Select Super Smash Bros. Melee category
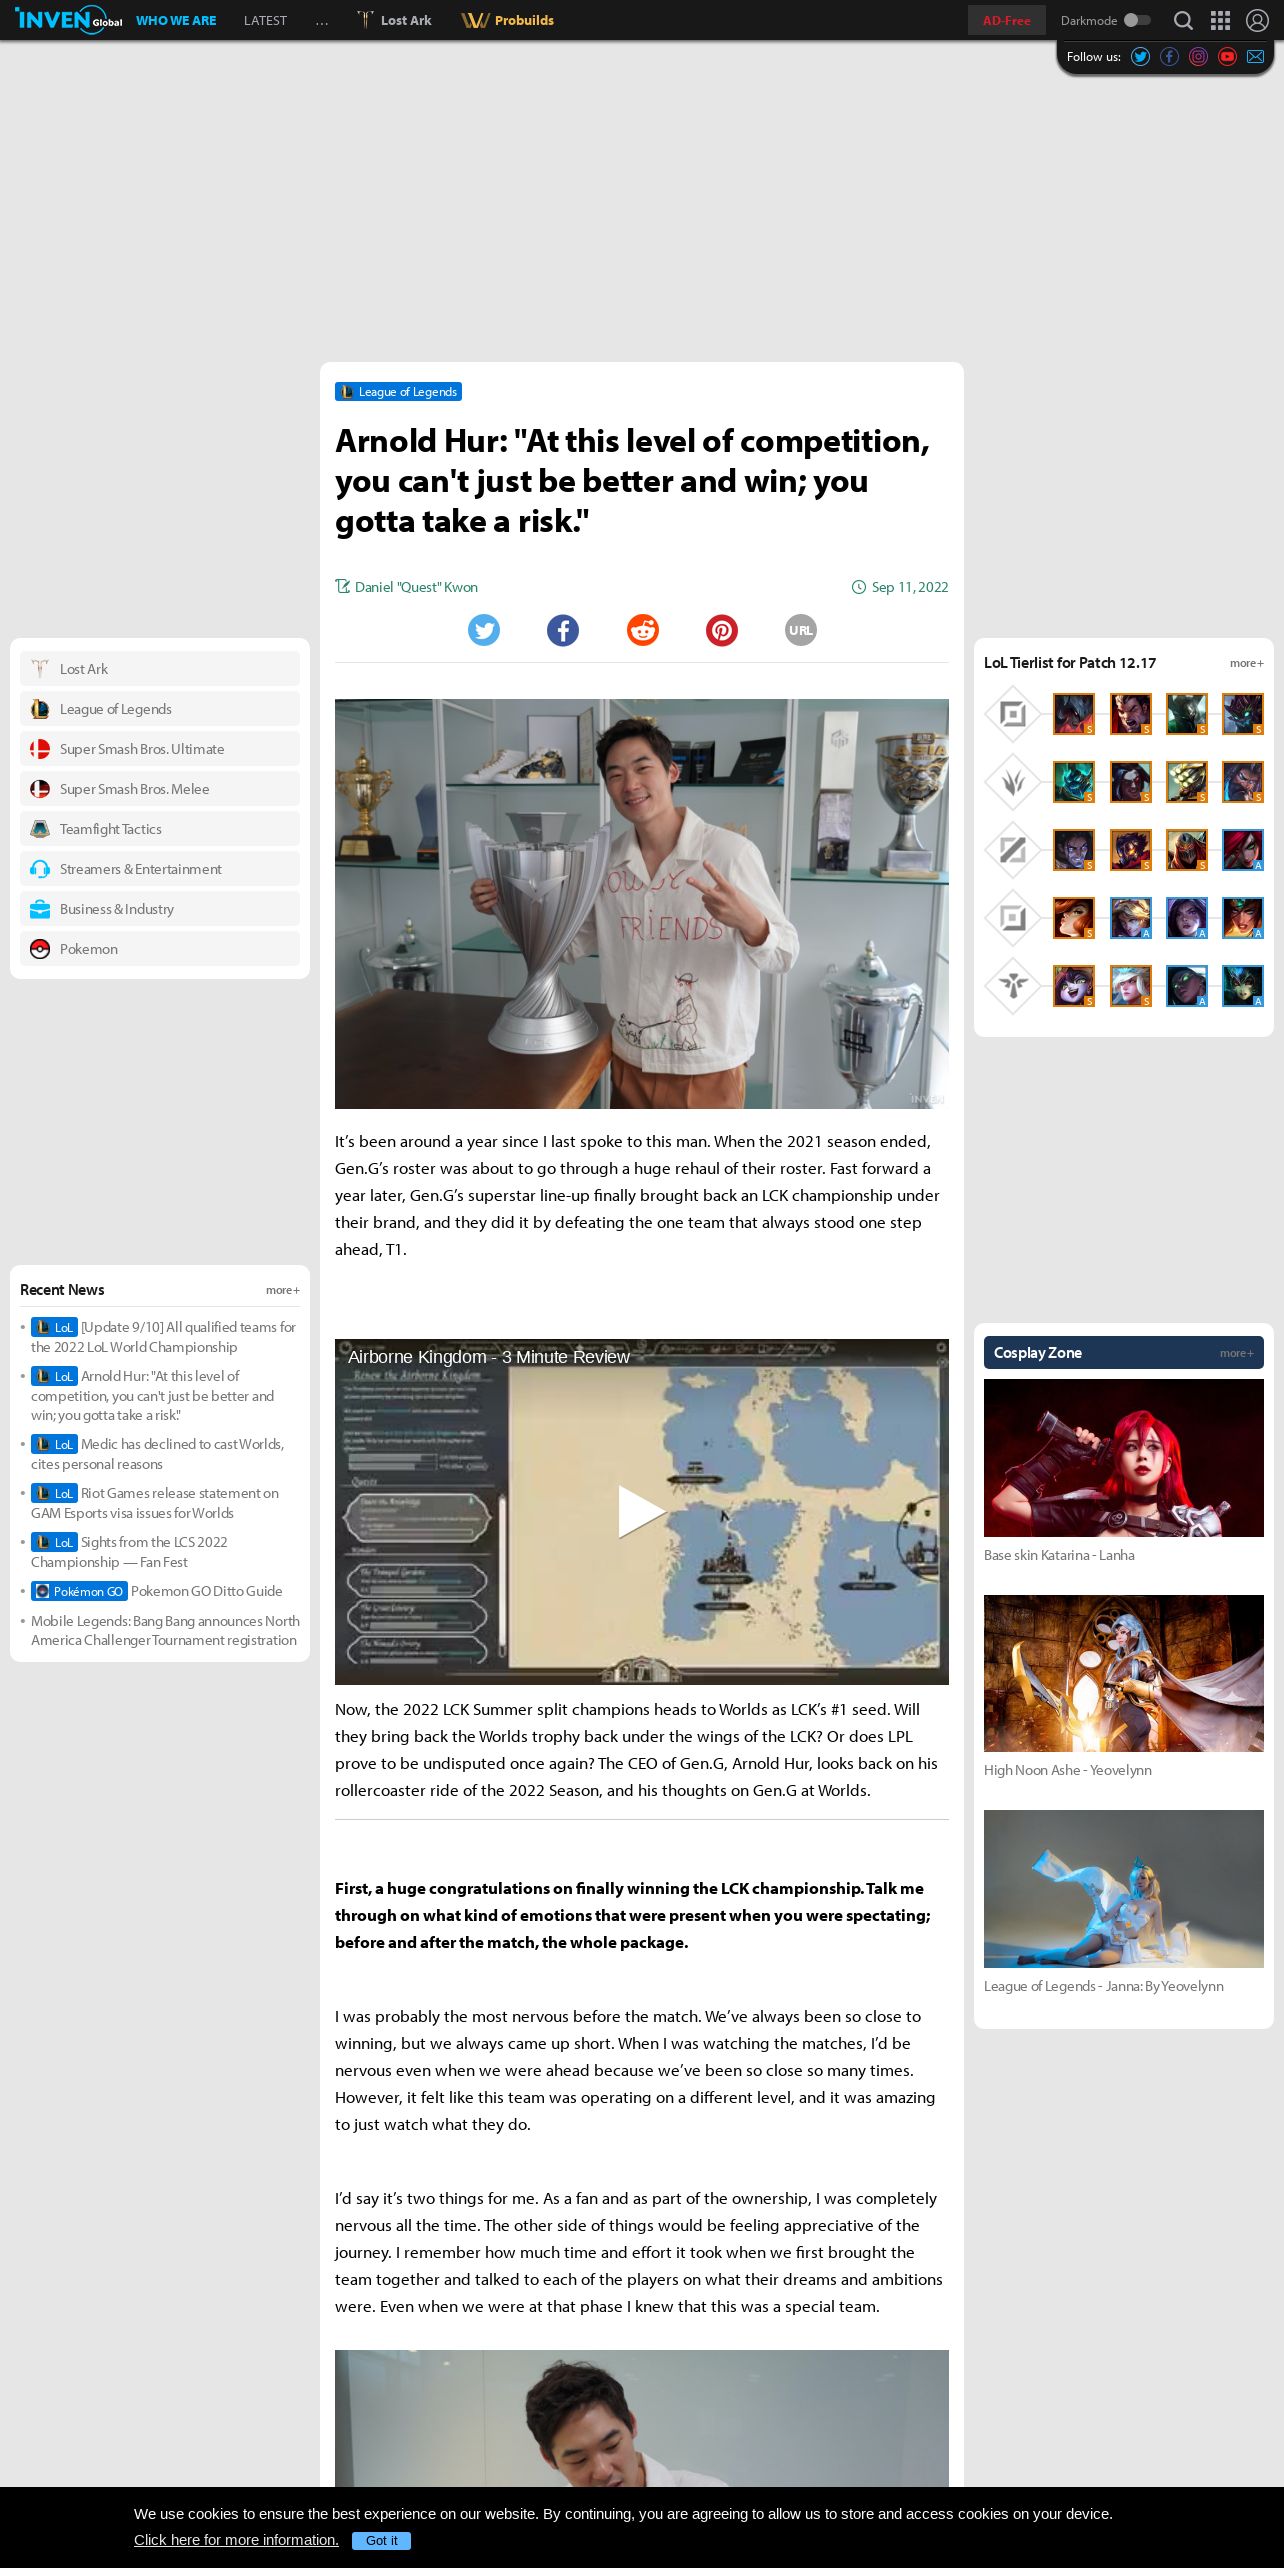Image resolution: width=1284 pixels, height=2568 pixels. coord(160,789)
